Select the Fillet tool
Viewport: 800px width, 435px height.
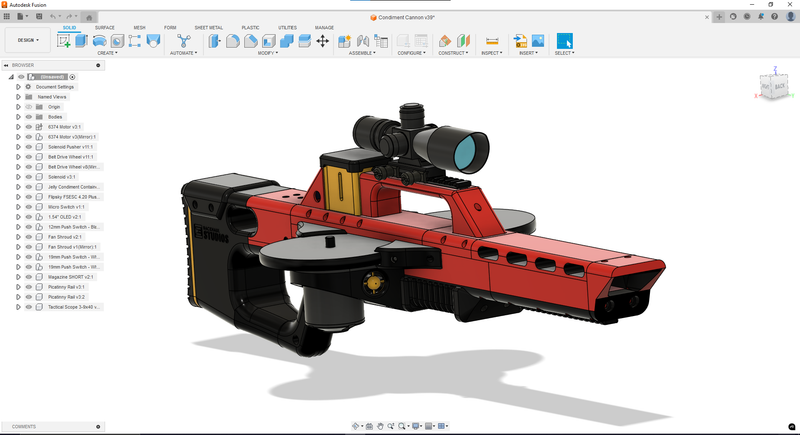pyautogui.click(x=233, y=41)
